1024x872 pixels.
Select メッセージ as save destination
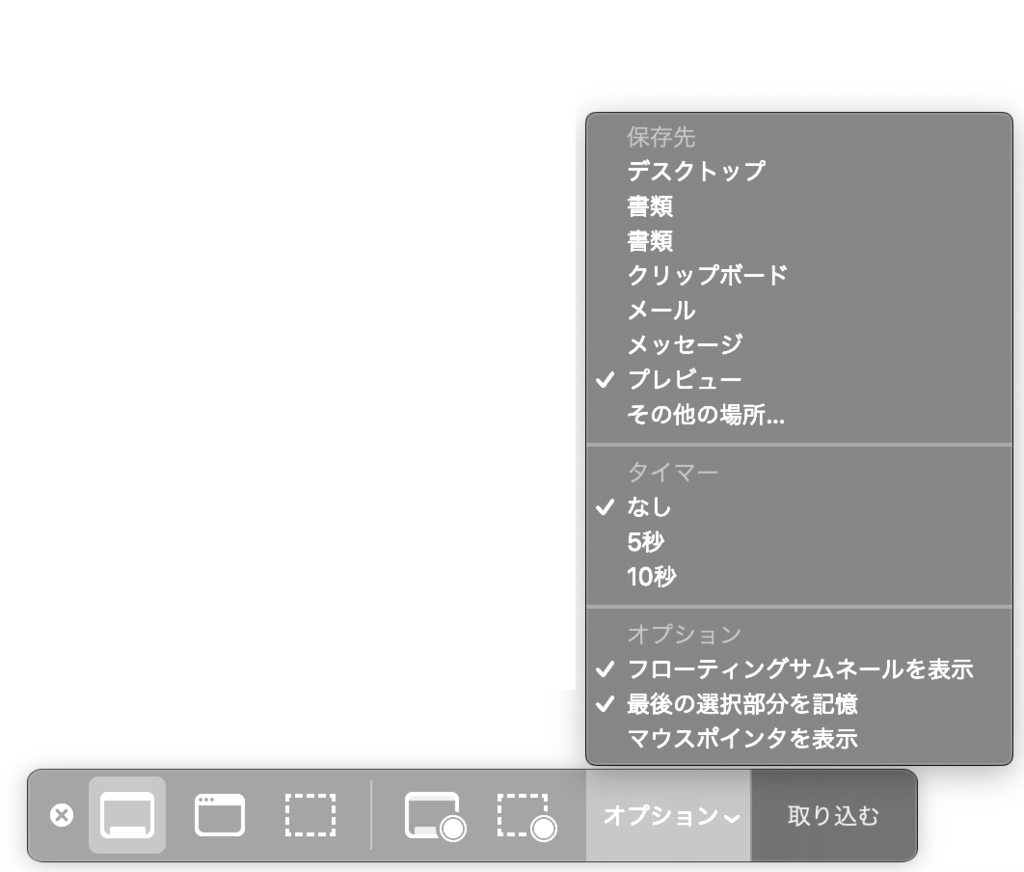684,346
